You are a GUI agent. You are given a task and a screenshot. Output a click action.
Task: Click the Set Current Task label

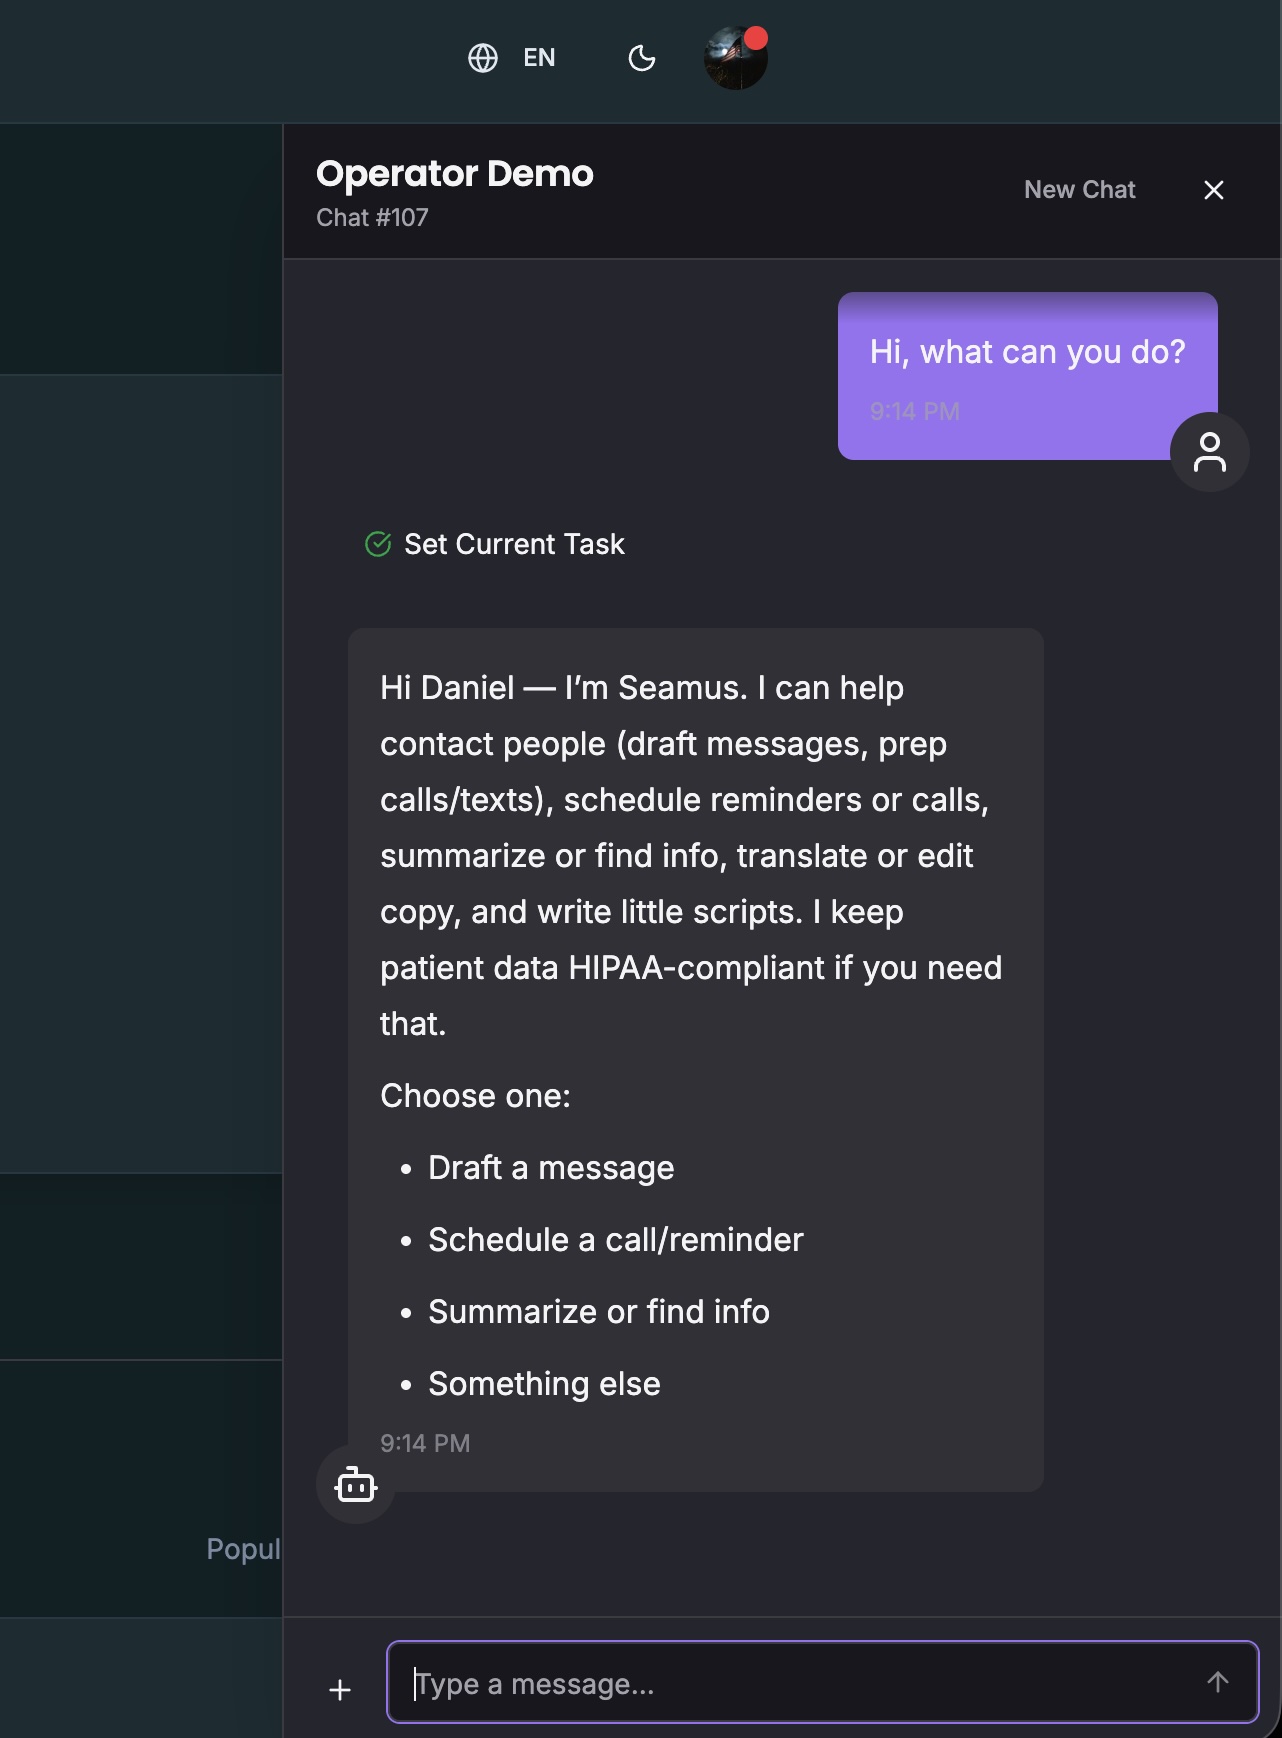[x=514, y=543]
